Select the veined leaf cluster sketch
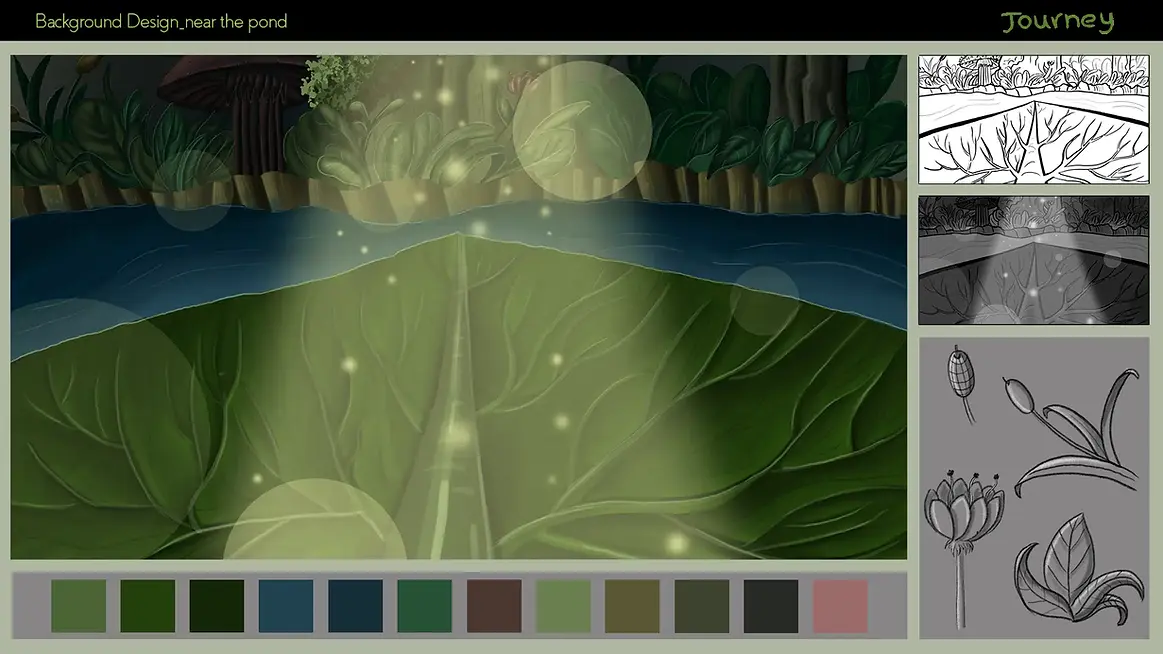This screenshot has height=654, width=1163. click(1078, 569)
